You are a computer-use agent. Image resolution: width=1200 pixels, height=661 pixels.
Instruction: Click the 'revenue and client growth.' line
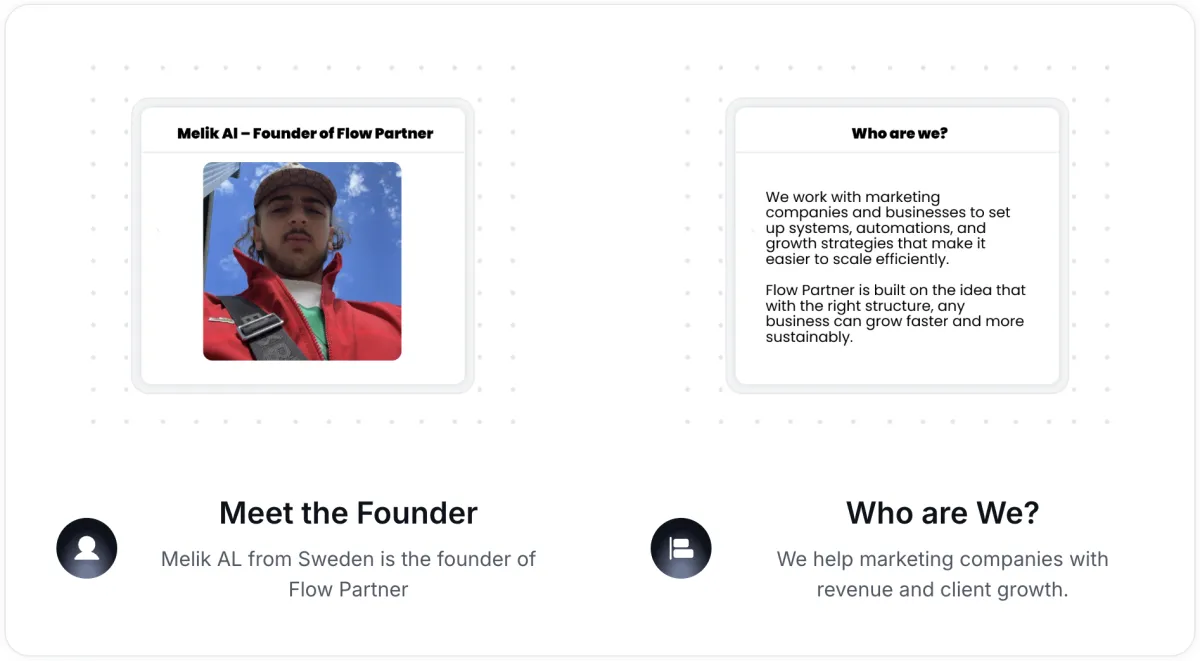pyautogui.click(x=942, y=589)
